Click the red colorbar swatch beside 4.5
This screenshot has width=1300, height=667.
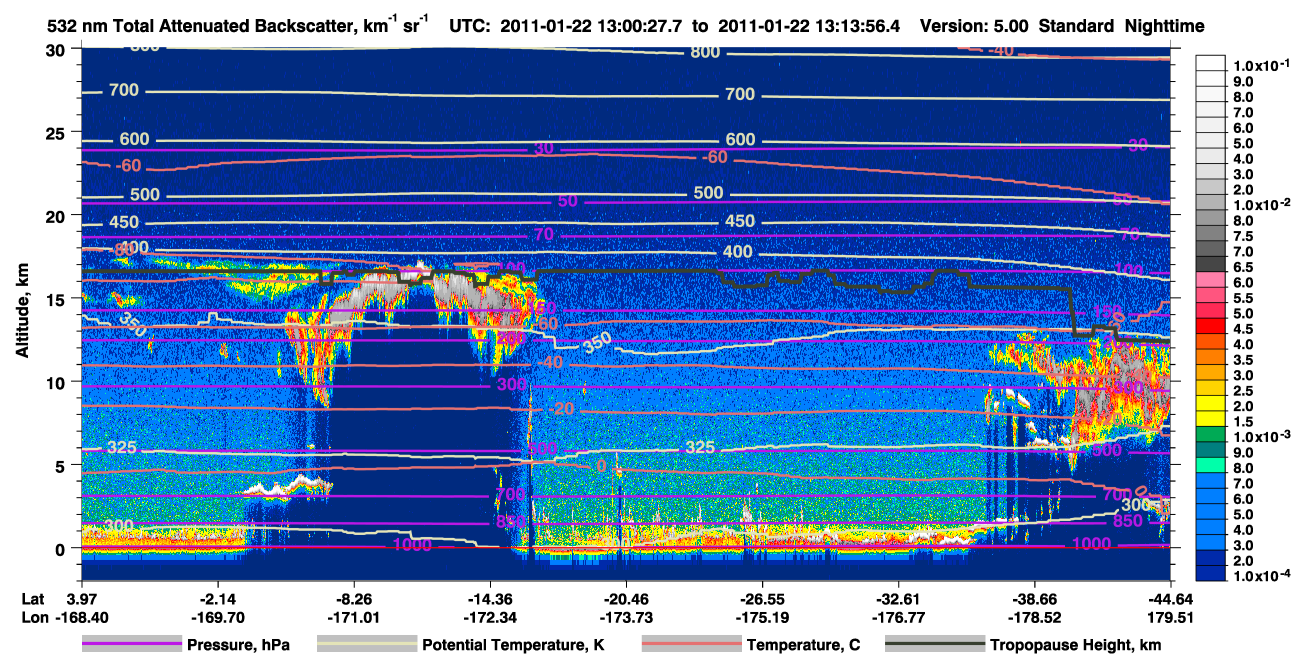click(1211, 327)
